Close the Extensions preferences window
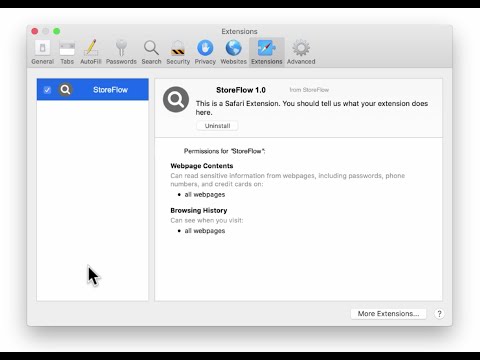 pos(35,31)
